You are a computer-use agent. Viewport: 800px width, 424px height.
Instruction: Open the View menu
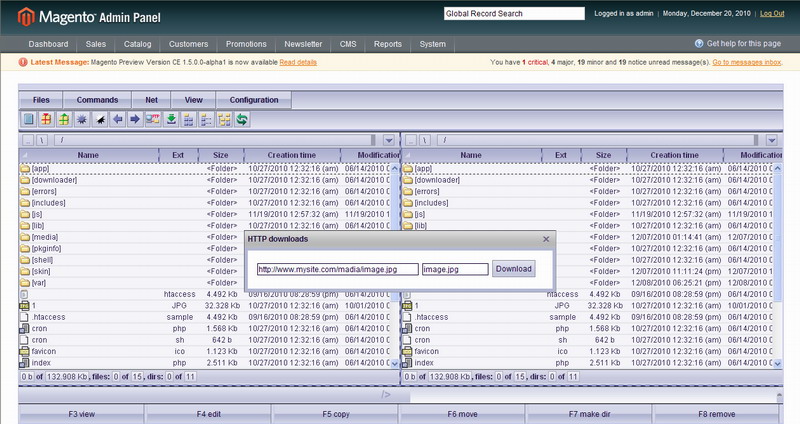[193, 100]
